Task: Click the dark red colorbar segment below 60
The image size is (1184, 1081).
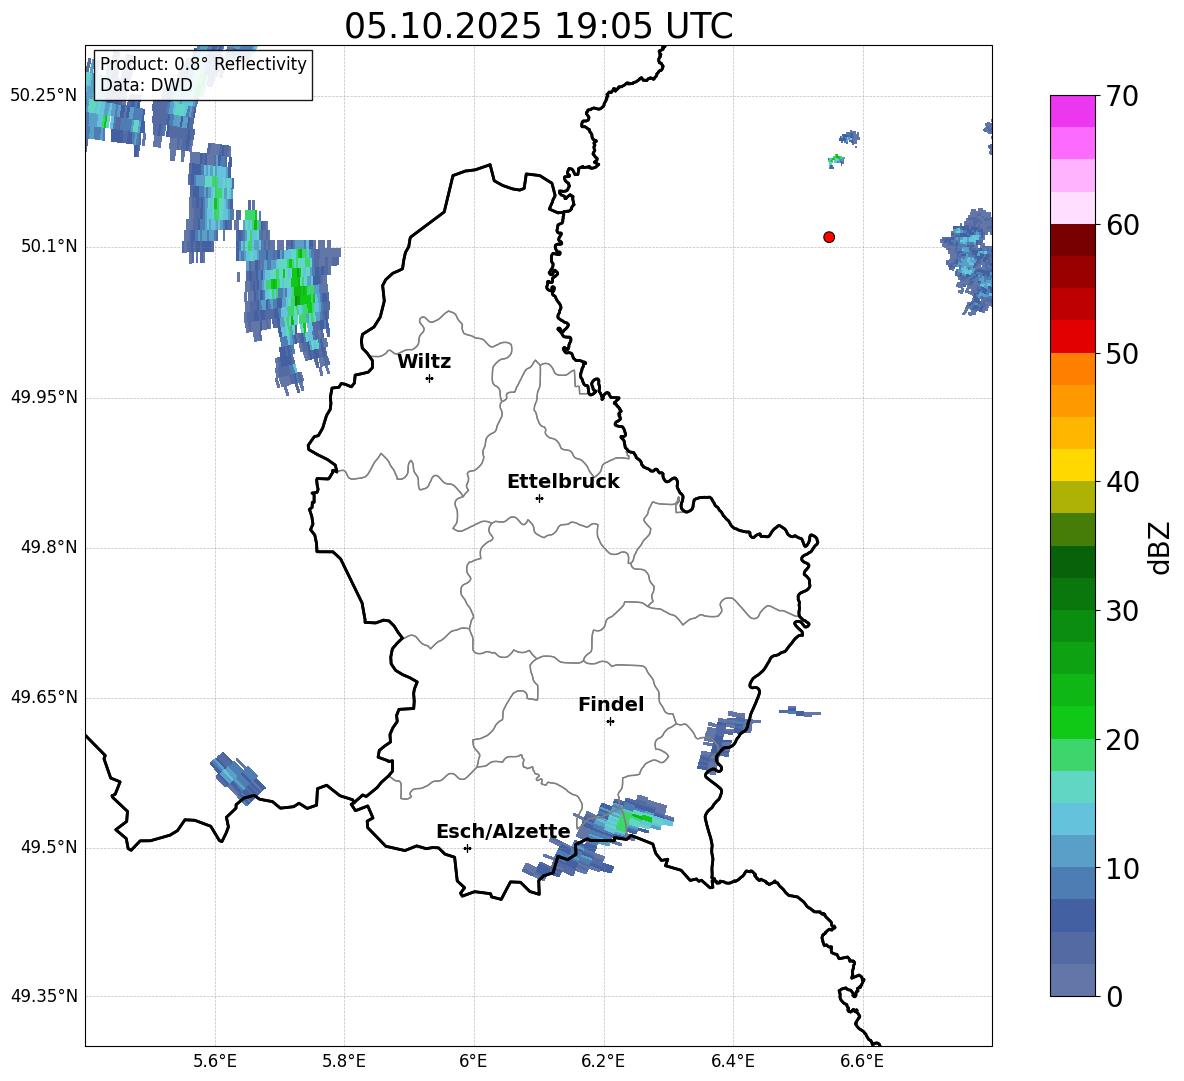Action: (1073, 240)
